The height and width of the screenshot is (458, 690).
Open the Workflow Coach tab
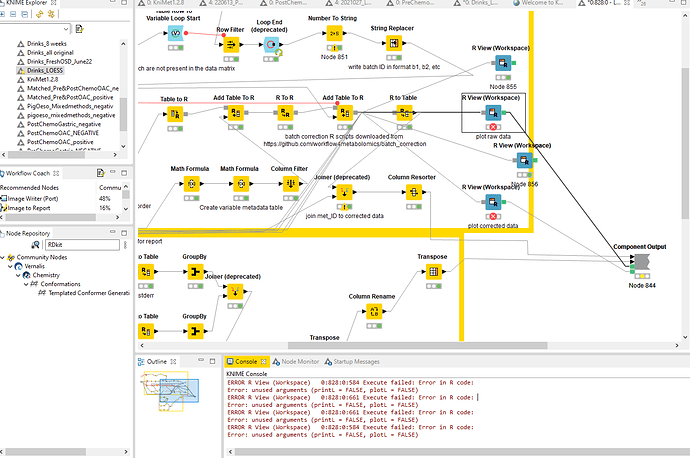click(29, 173)
